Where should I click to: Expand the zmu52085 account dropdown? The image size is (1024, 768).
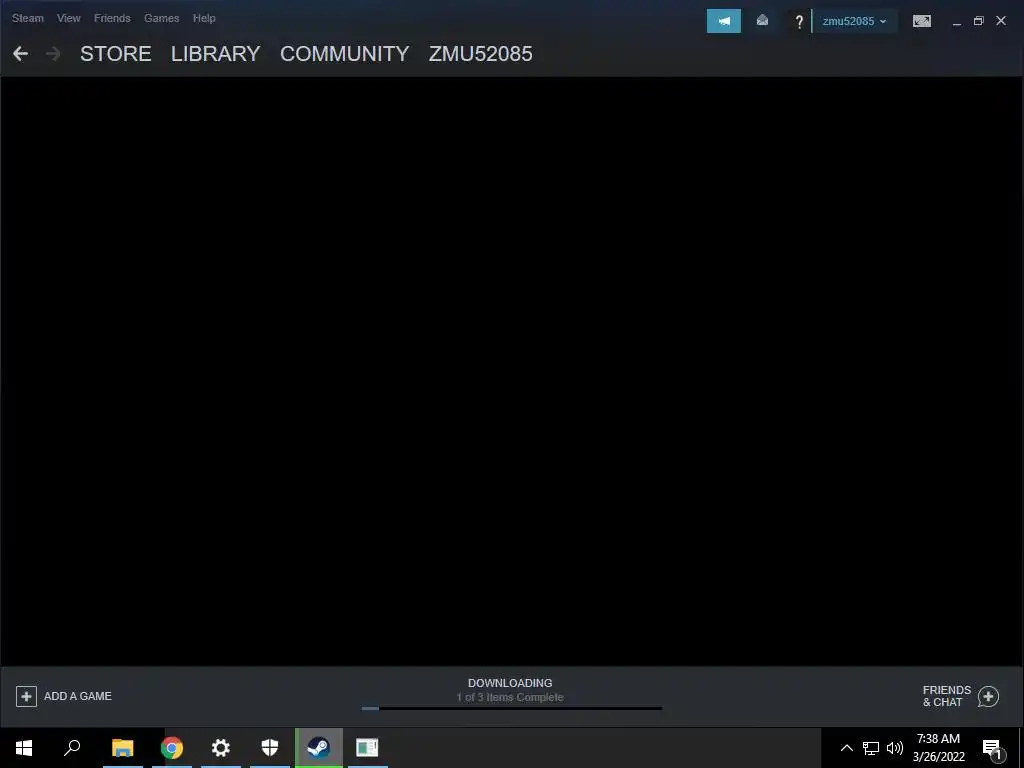click(854, 21)
